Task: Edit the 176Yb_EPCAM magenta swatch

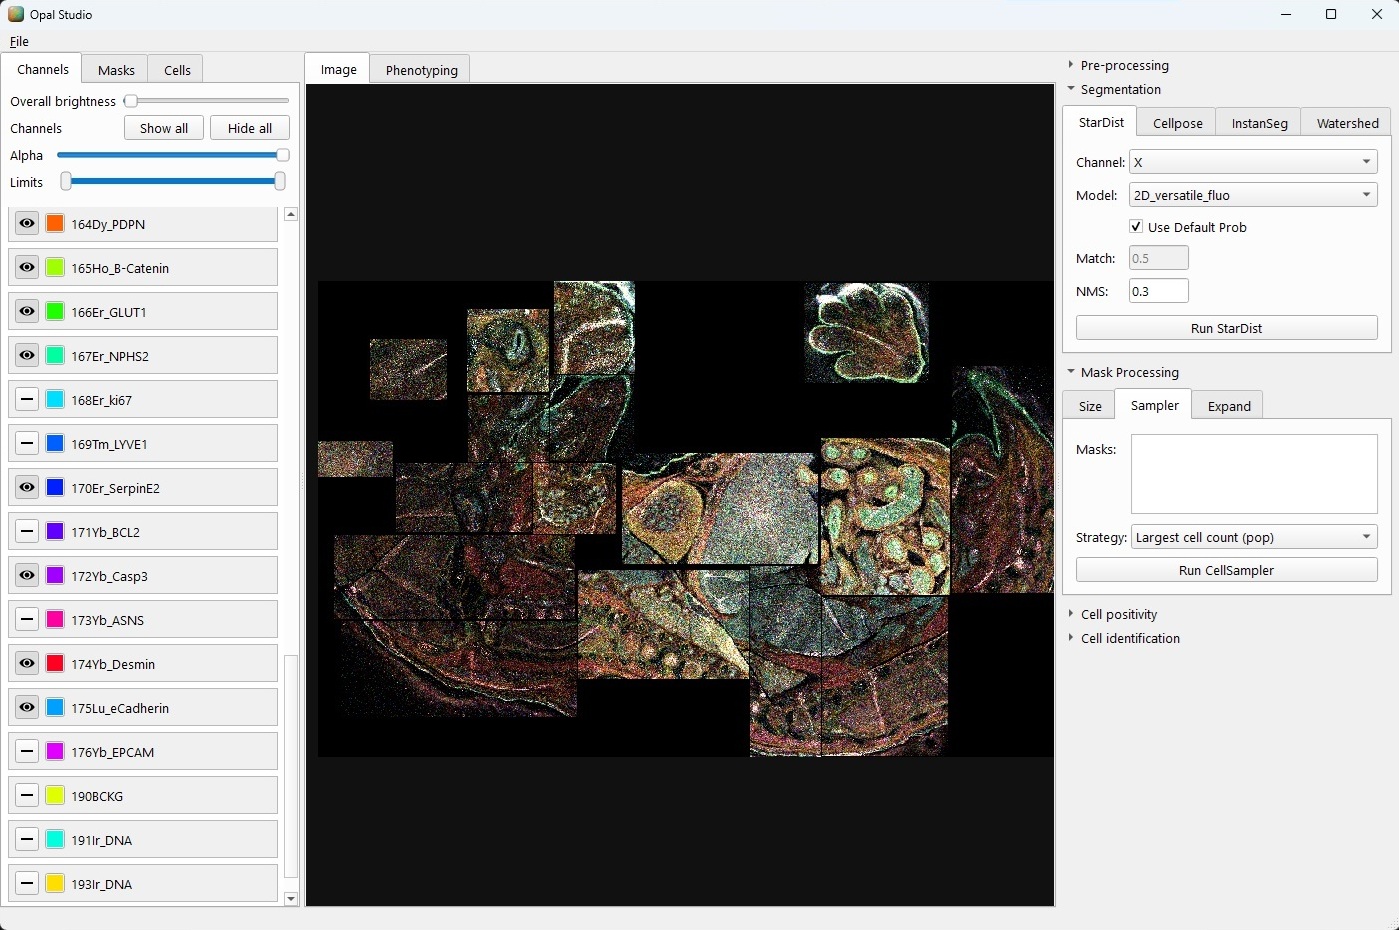Action: pos(55,752)
